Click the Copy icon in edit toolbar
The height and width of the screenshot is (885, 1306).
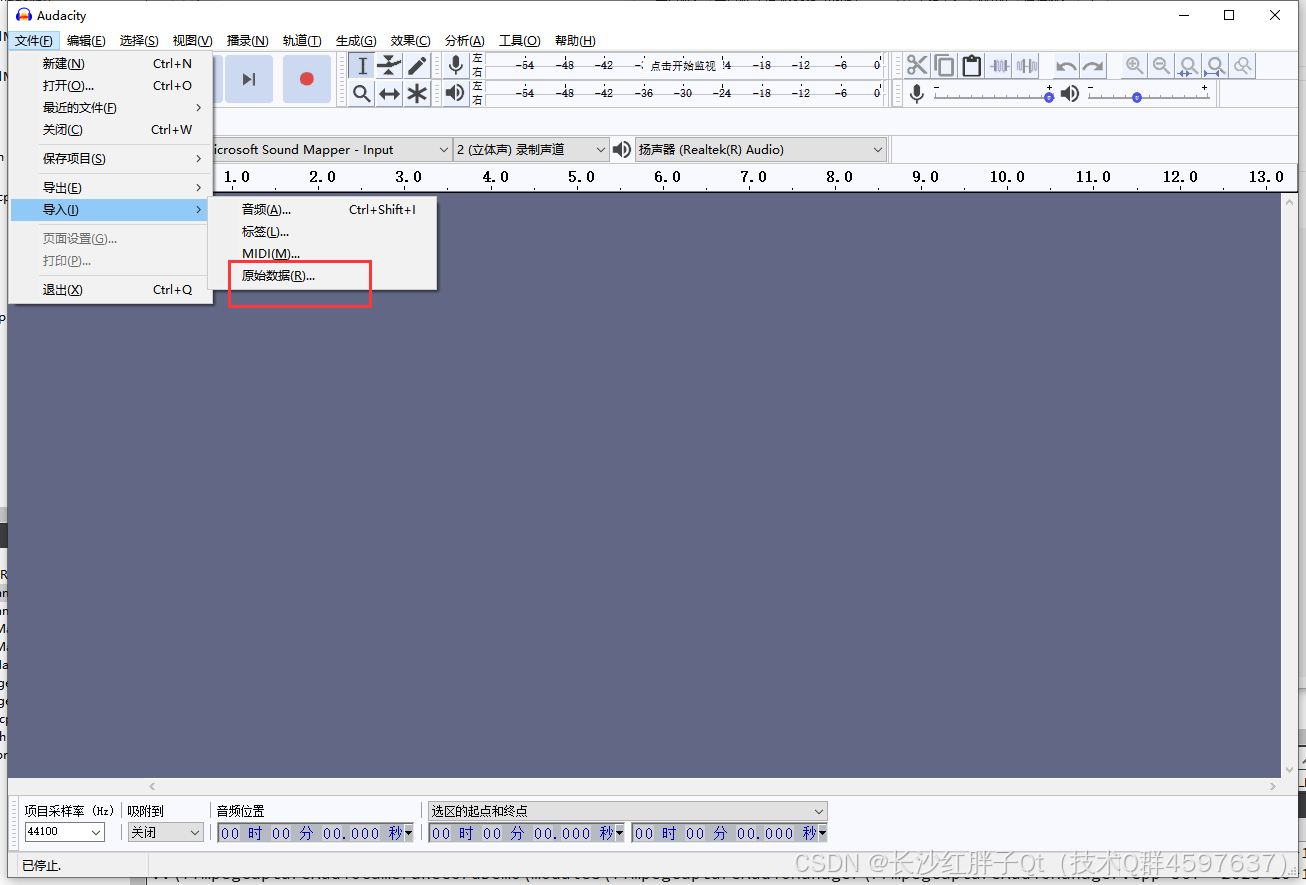(x=944, y=66)
